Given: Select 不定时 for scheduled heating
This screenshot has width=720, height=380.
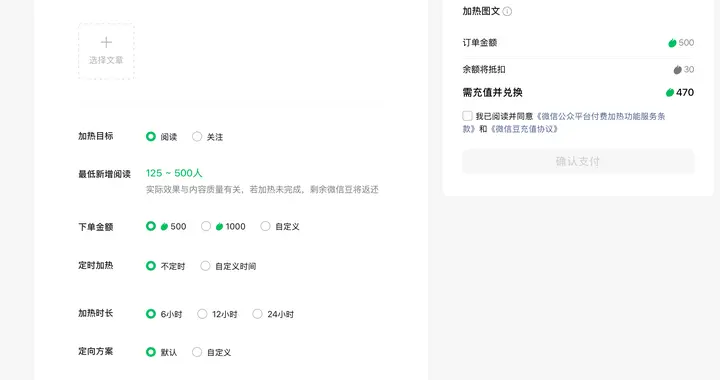Looking at the screenshot, I should point(151,266).
